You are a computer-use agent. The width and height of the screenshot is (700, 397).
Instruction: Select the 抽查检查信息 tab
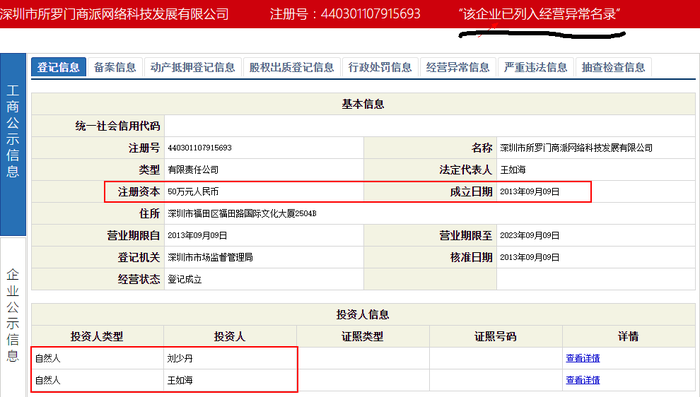[613, 67]
